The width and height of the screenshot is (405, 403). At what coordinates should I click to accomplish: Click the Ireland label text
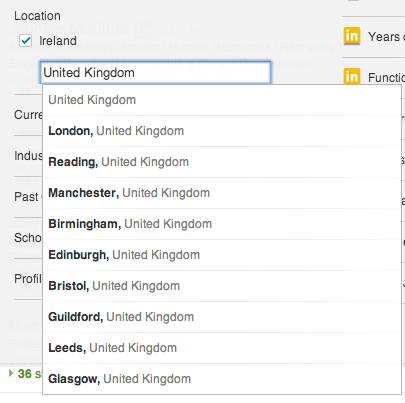tap(58, 41)
